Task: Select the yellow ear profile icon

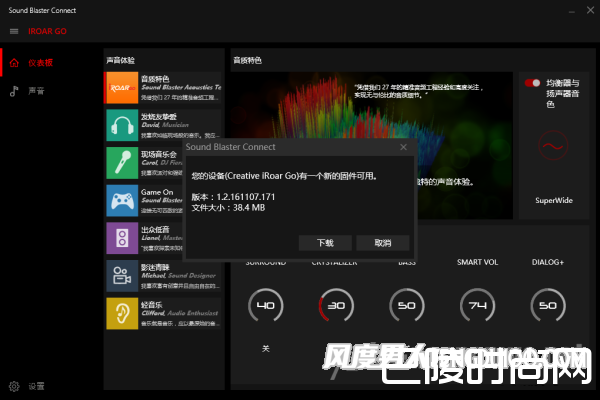Action: [122, 313]
